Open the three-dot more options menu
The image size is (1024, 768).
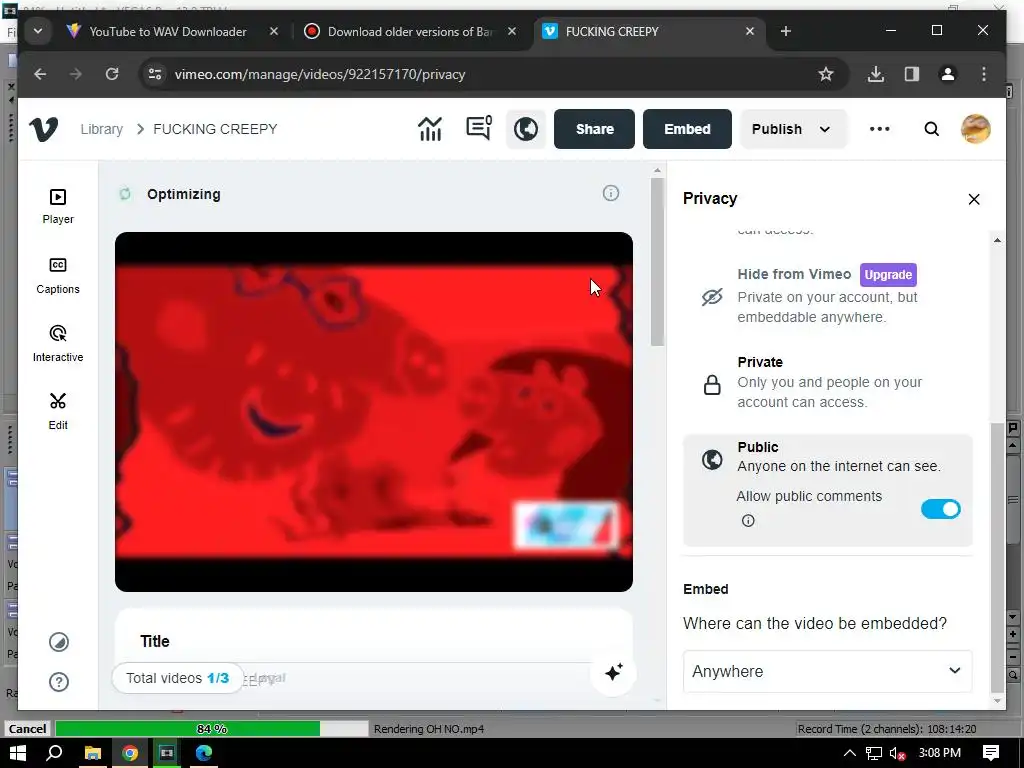coord(879,129)
